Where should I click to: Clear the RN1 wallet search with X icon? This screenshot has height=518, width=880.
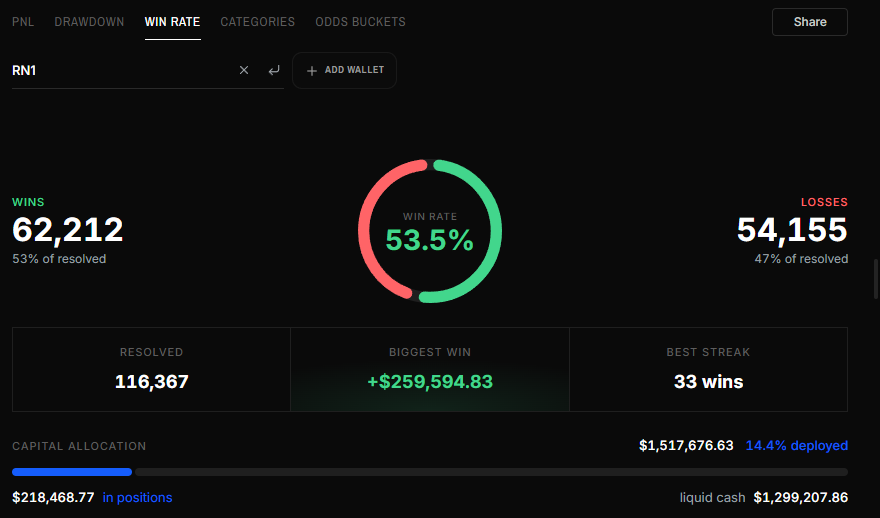pyautogui.click(x=244, y=70)
